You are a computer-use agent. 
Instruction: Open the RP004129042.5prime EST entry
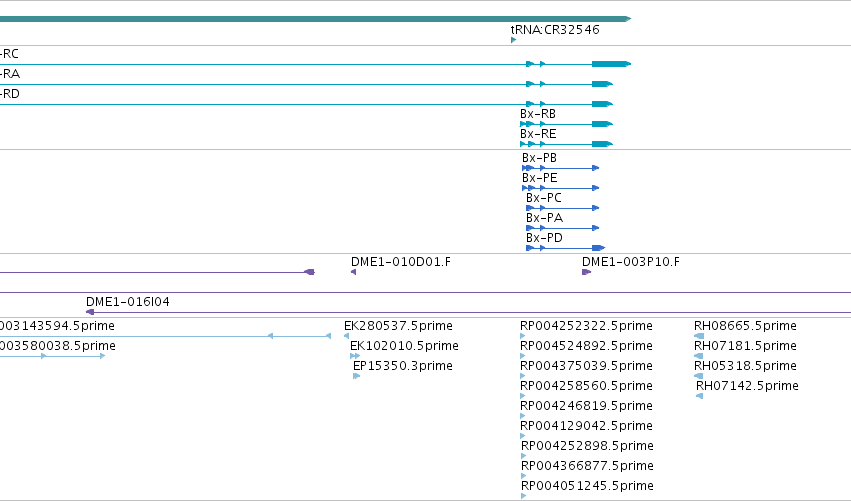click(x=586, y=426)
